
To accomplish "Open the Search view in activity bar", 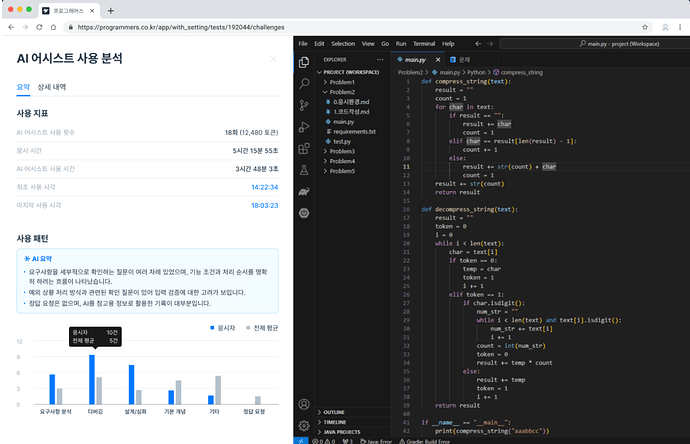I will click(305, 82).
